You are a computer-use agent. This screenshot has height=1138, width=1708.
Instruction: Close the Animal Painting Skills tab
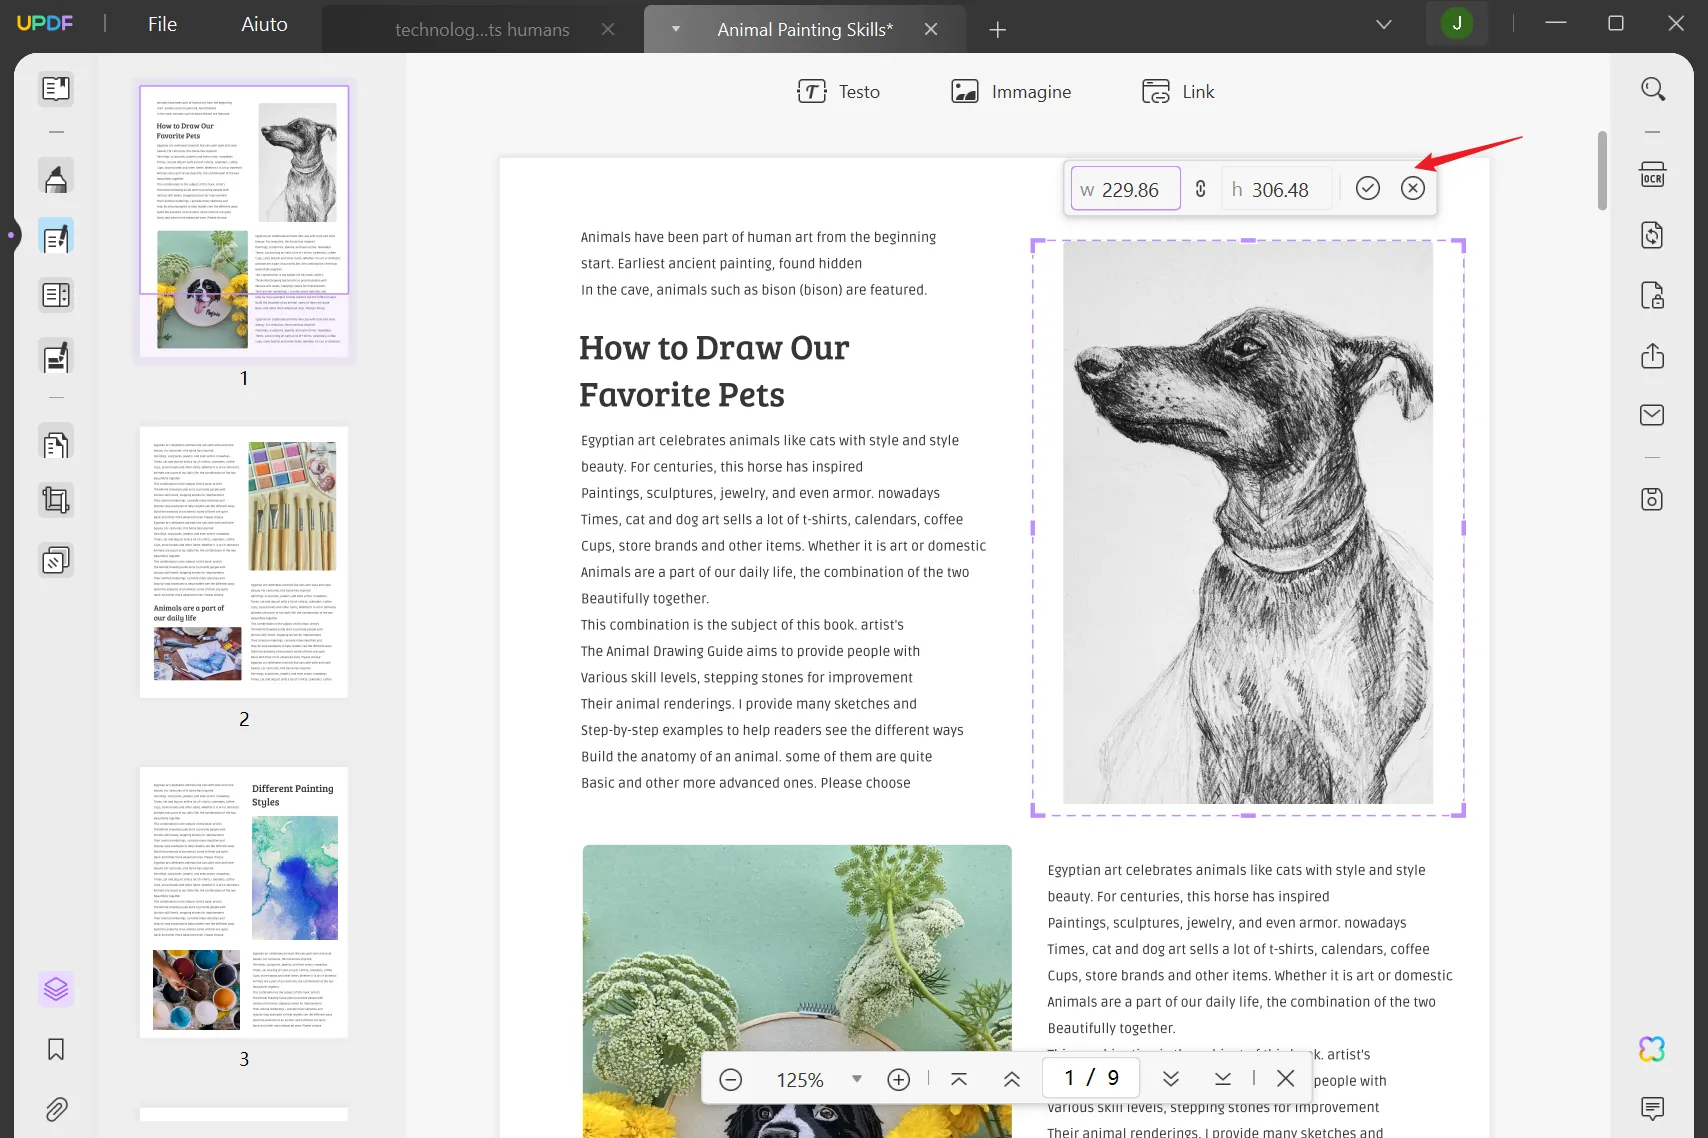931,30
